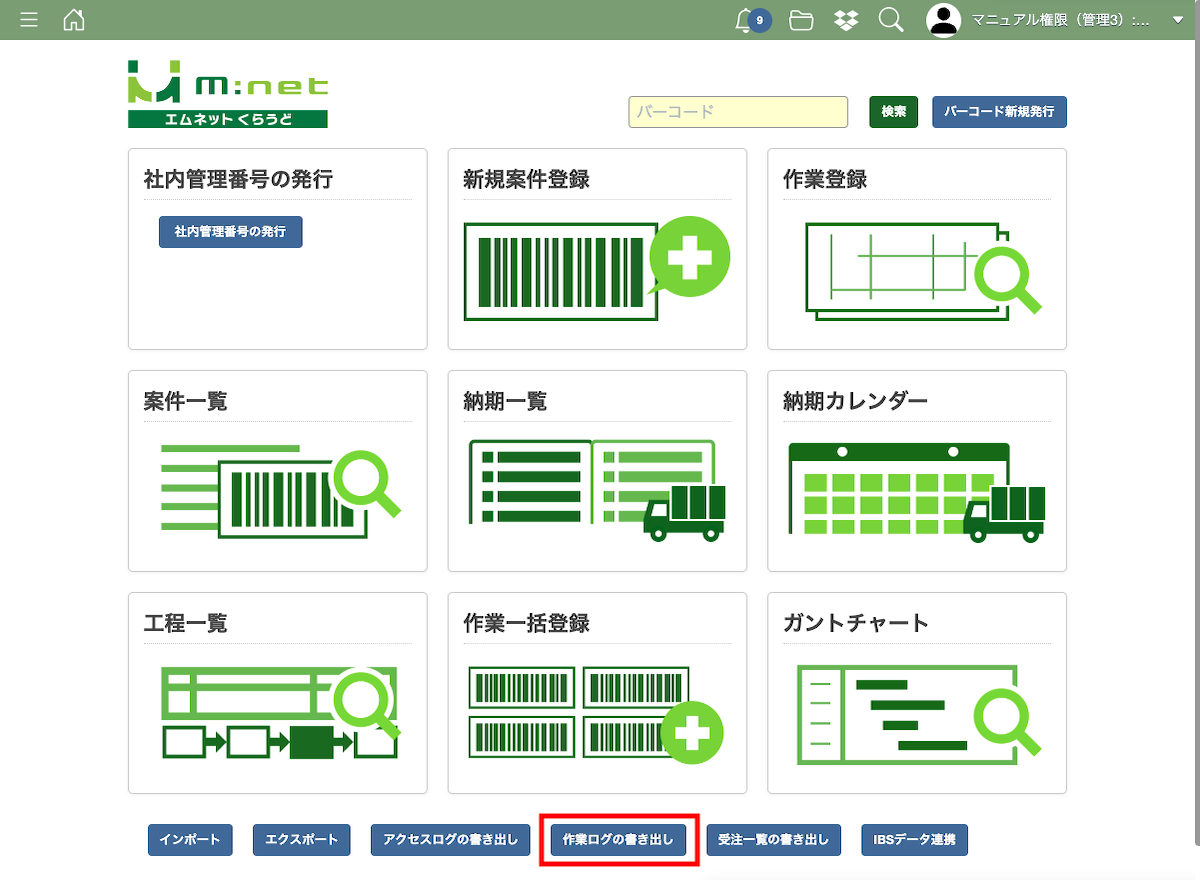Click 社内管理番号の発行 button
1200x880 pixels.
point(230,231)
